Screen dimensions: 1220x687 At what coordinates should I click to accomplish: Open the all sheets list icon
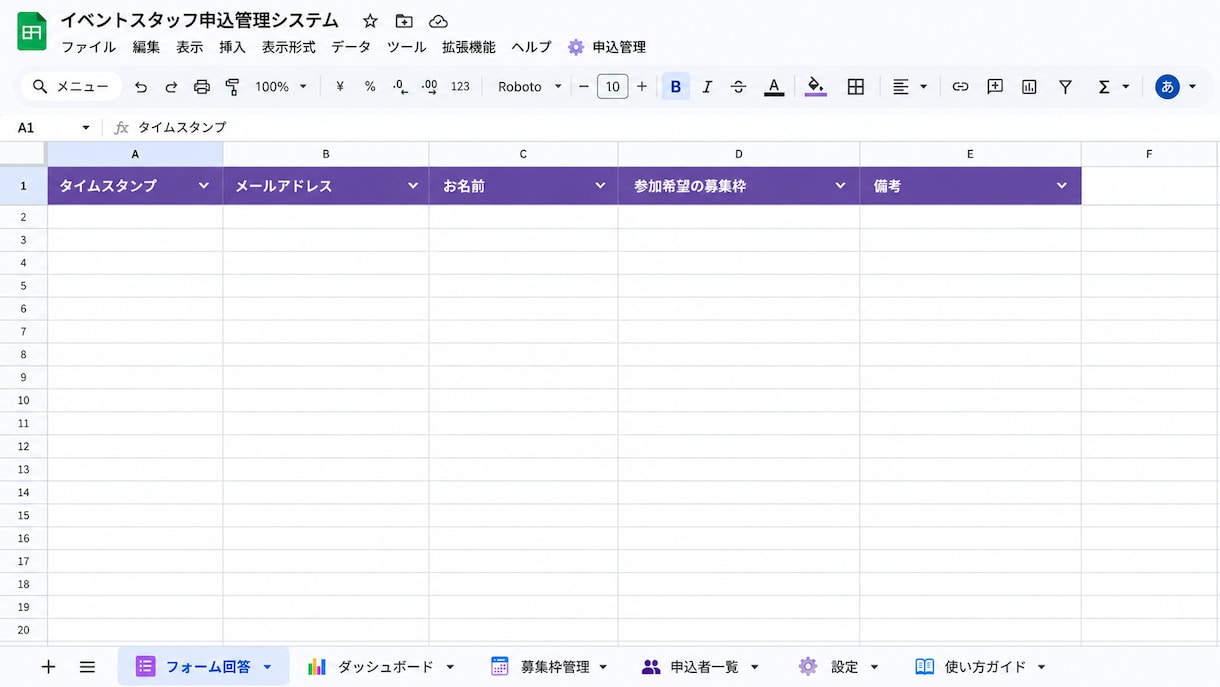[87, 667]
